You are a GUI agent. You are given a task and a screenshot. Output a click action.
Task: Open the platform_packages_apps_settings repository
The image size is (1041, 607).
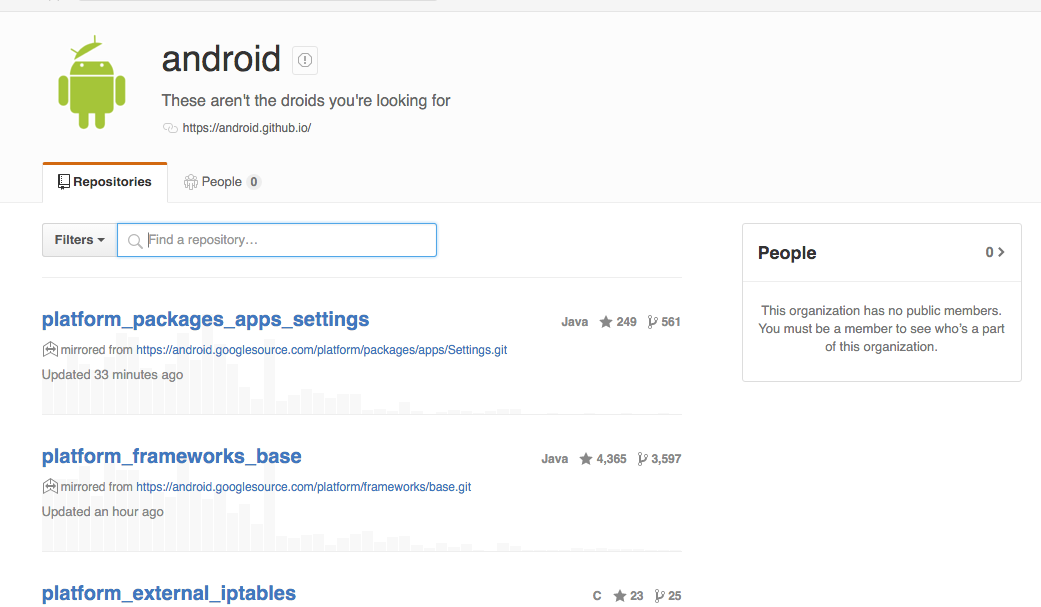click(x=205, y=319)
